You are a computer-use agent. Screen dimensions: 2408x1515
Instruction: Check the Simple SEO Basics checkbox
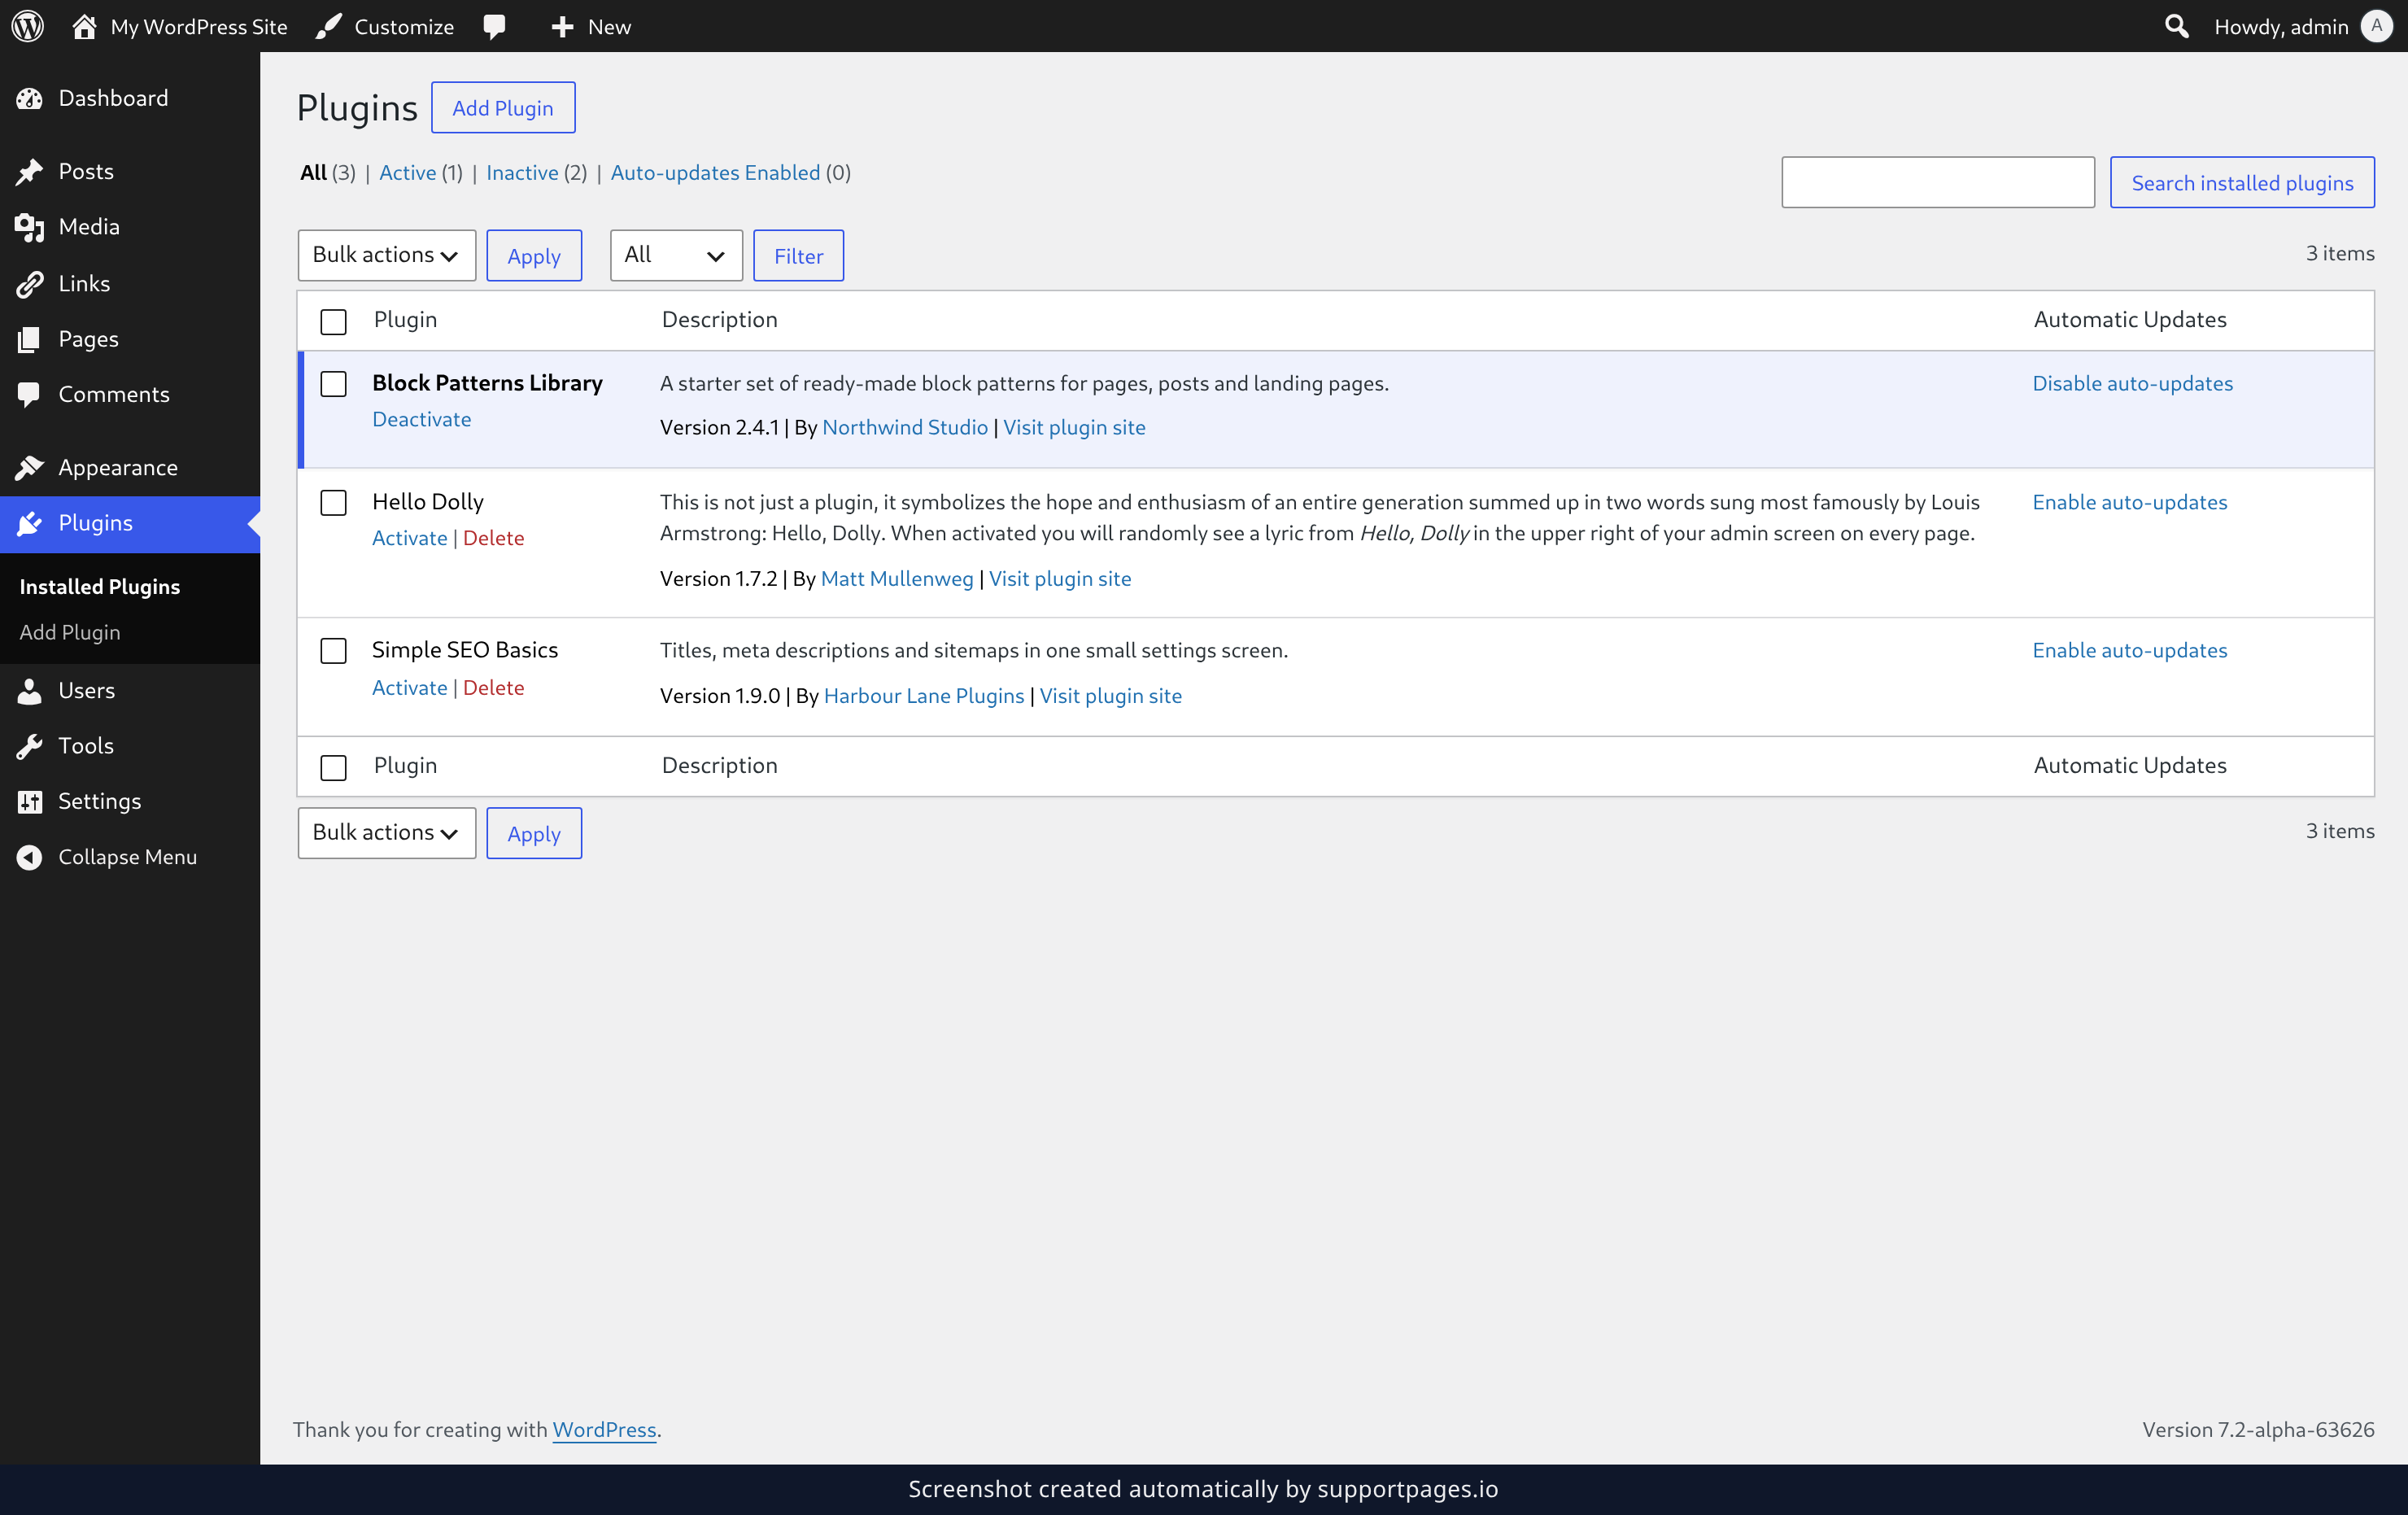click(x=333, y=651)
